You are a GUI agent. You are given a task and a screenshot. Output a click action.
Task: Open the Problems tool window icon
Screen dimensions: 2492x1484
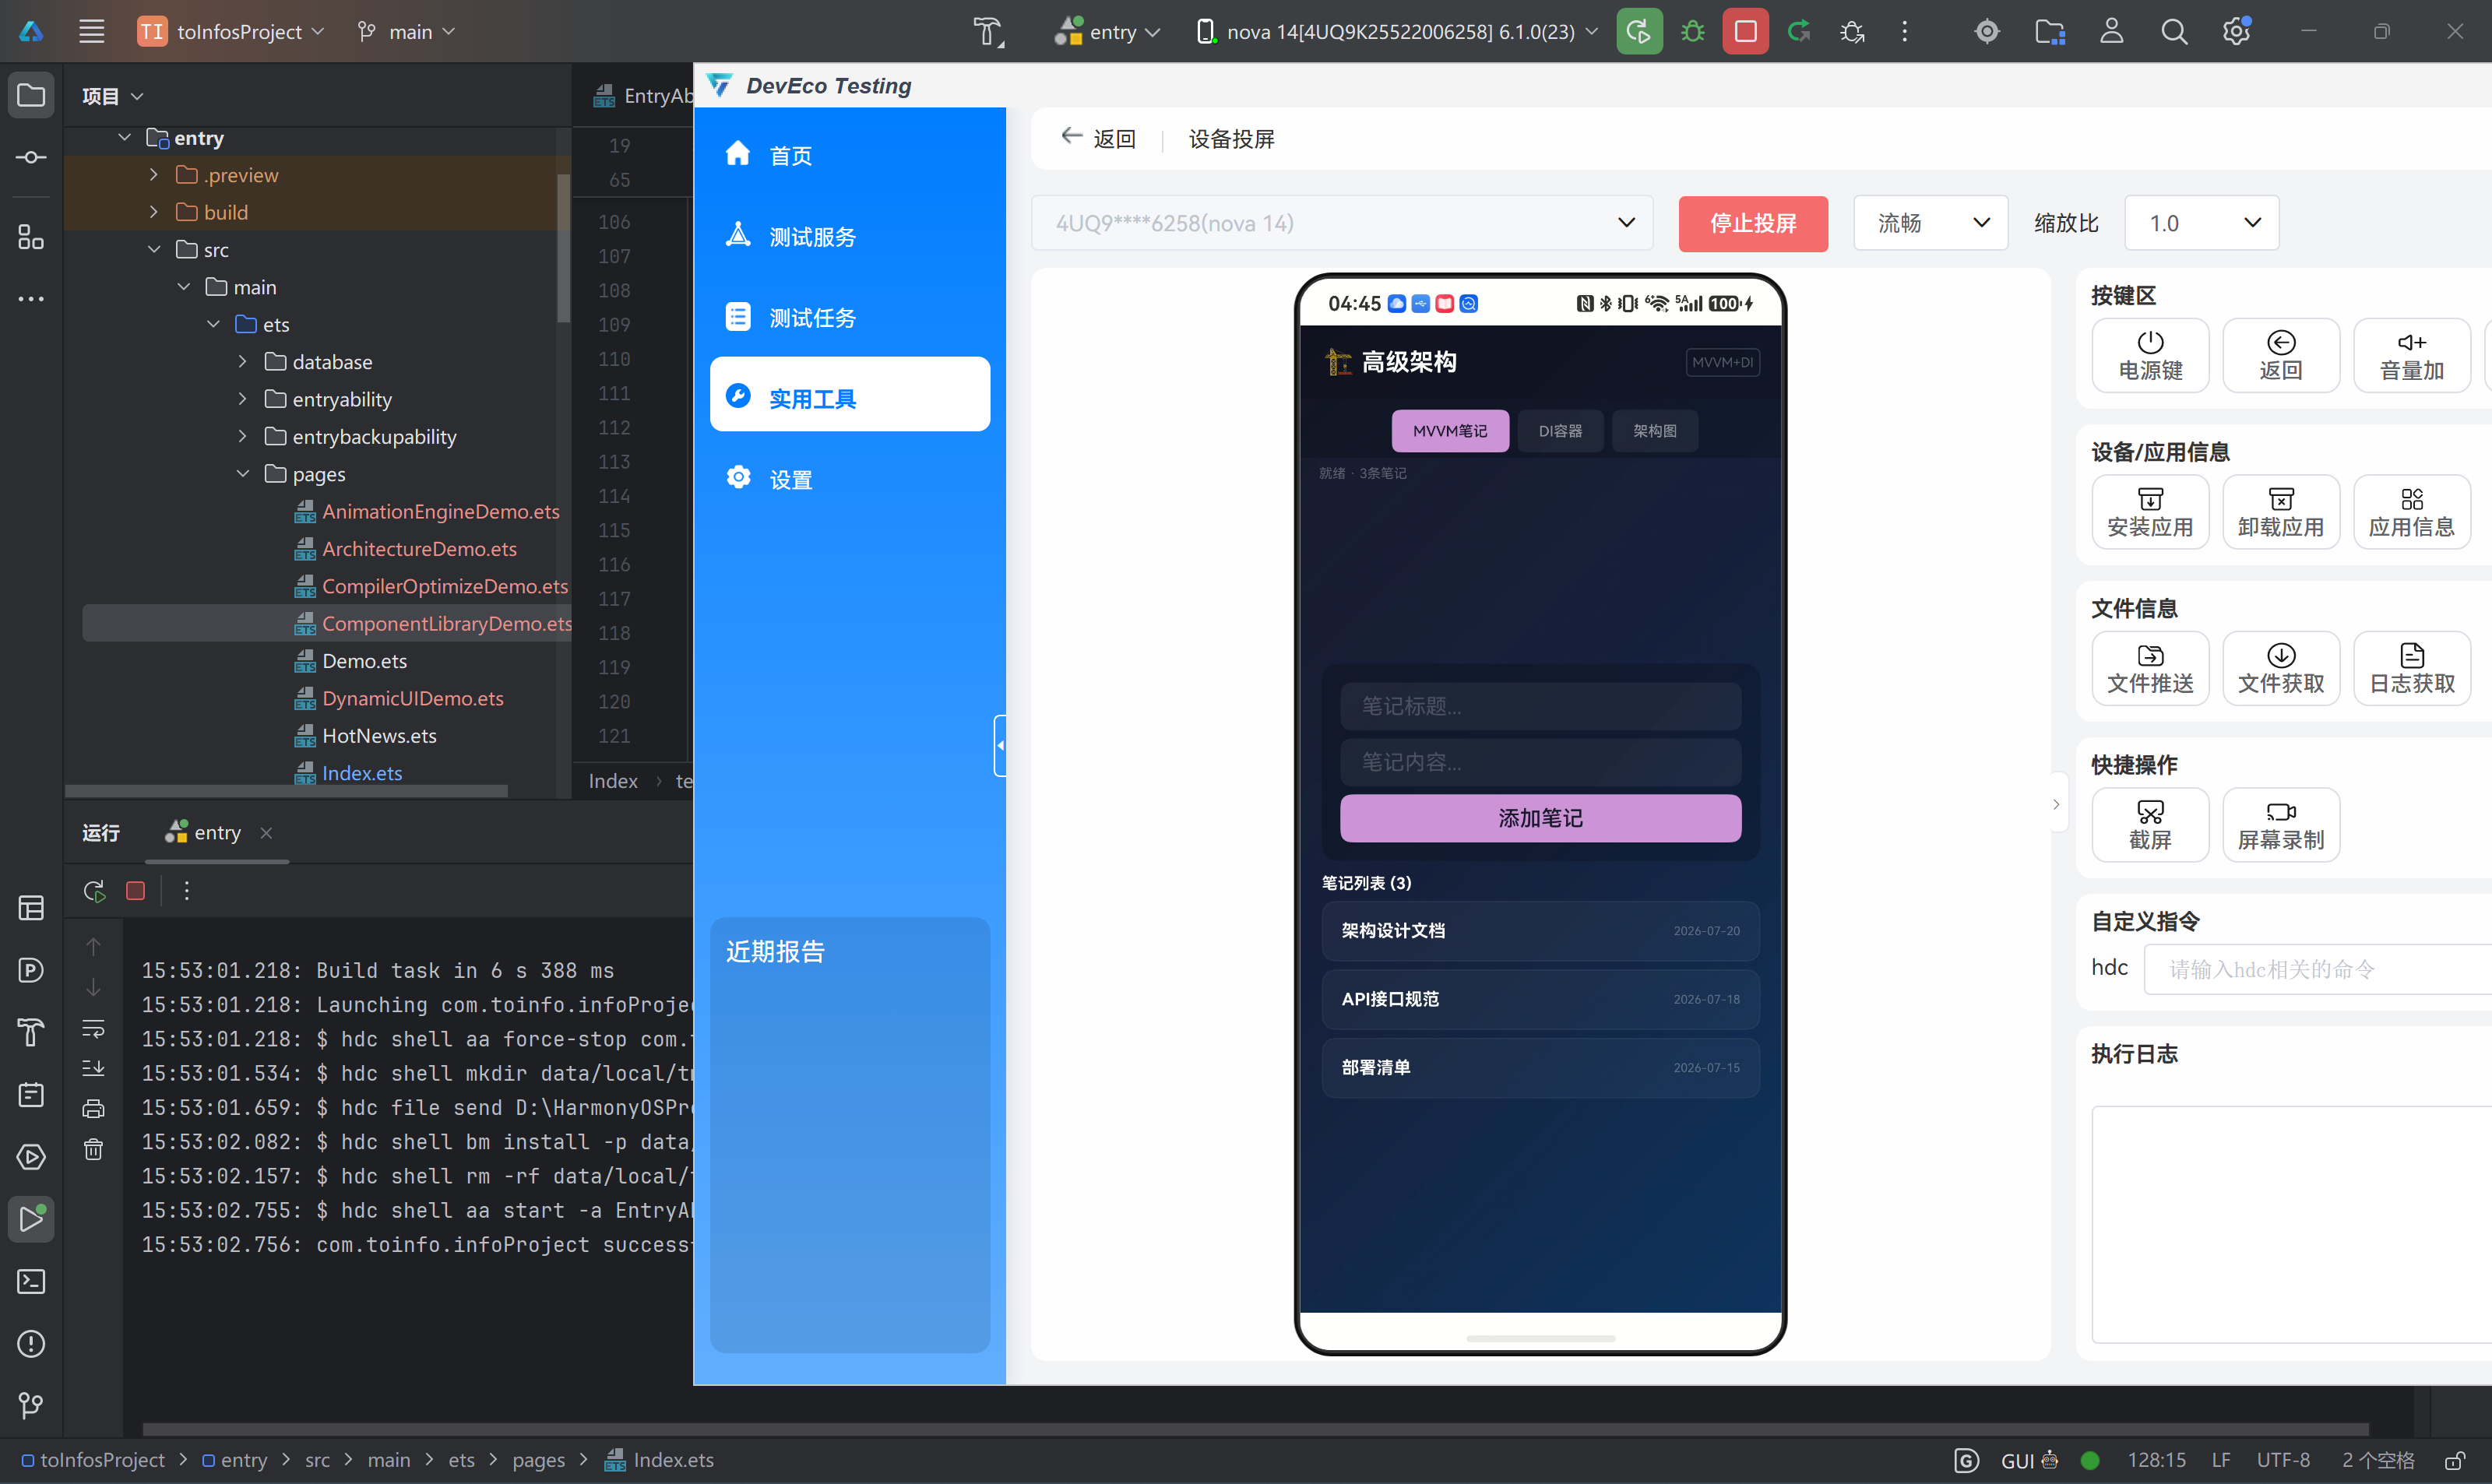pos(31,1343)
